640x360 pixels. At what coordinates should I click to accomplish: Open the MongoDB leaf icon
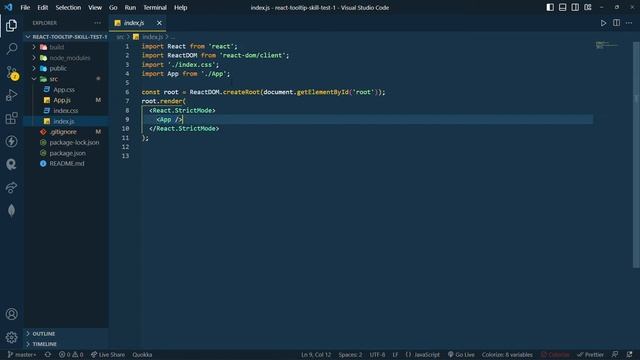pos(11,210)
